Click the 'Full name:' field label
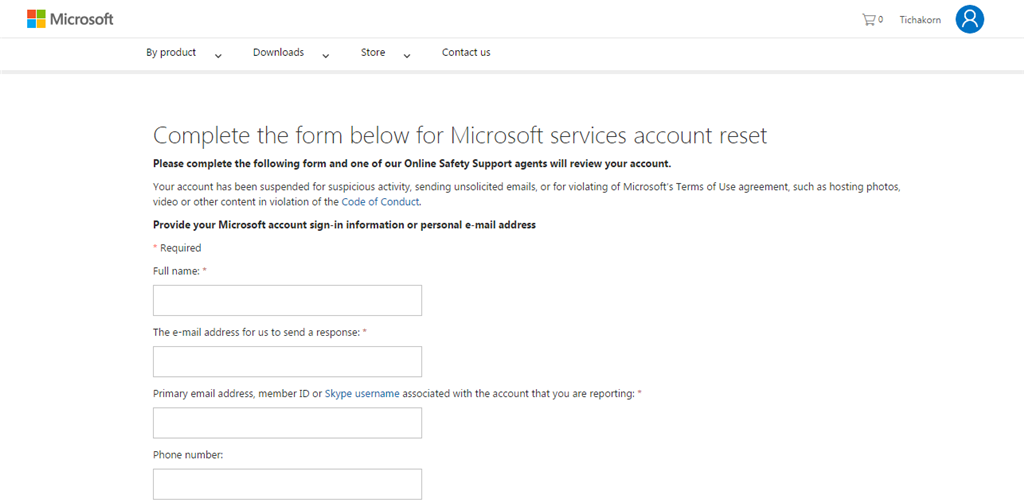The image size is (1024, 502). pyautogui.click(x=176, y=271)
